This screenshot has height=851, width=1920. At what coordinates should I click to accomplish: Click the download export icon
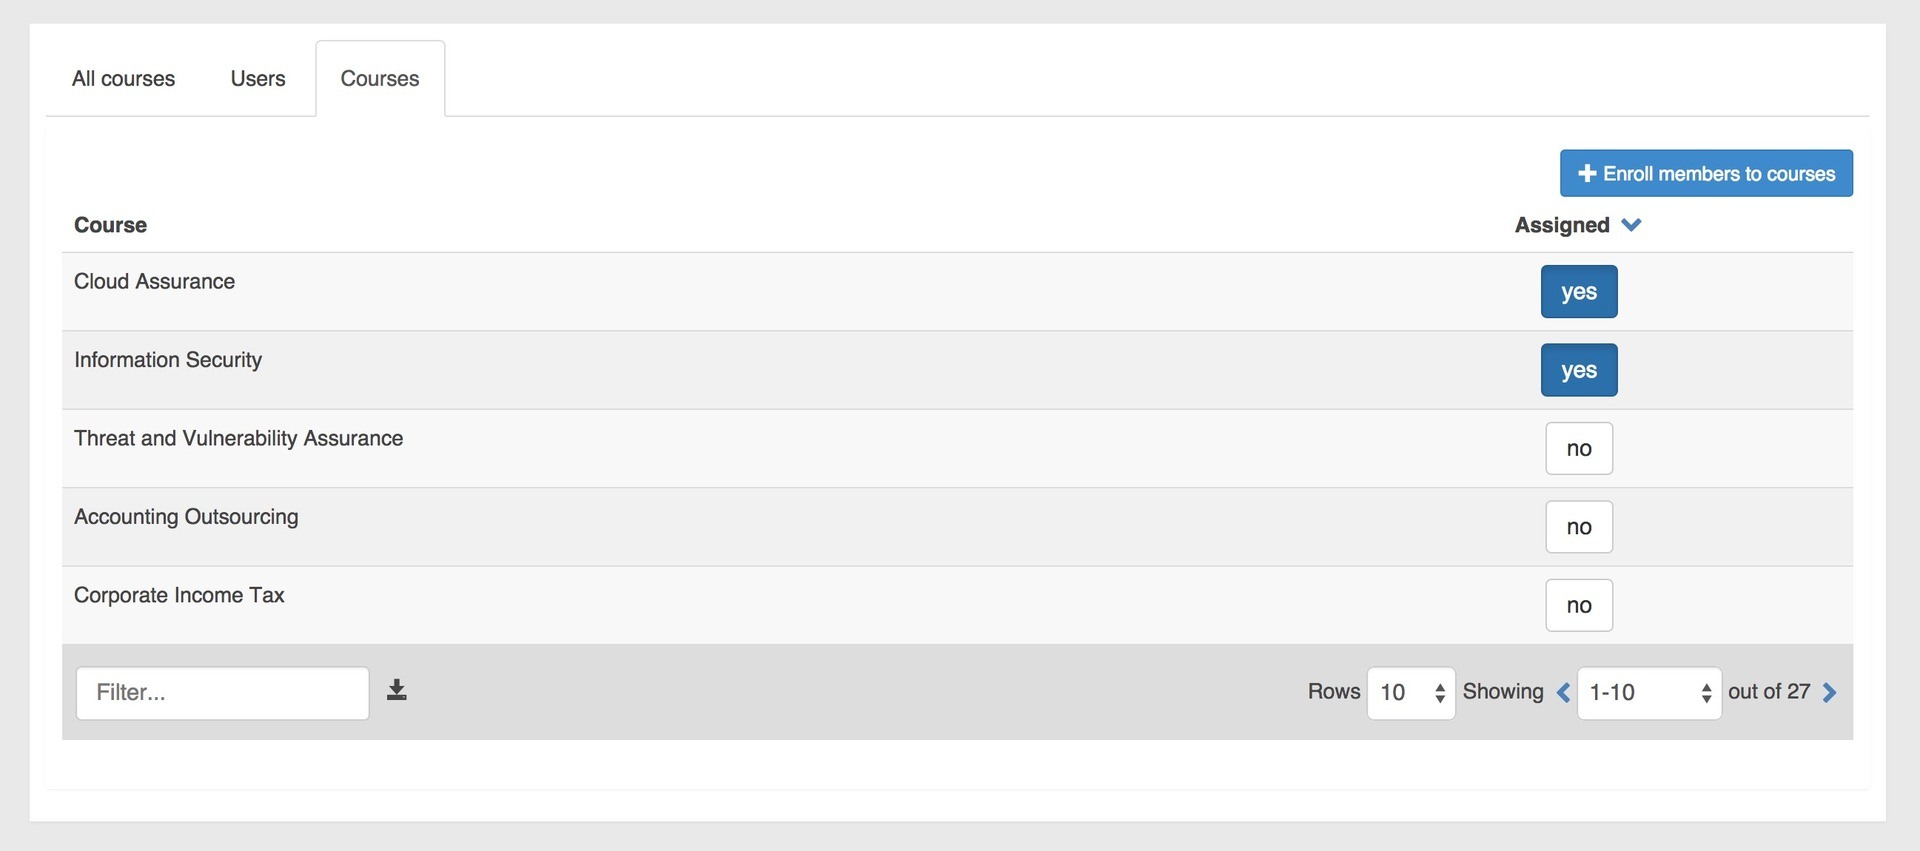tap(397, 690)
